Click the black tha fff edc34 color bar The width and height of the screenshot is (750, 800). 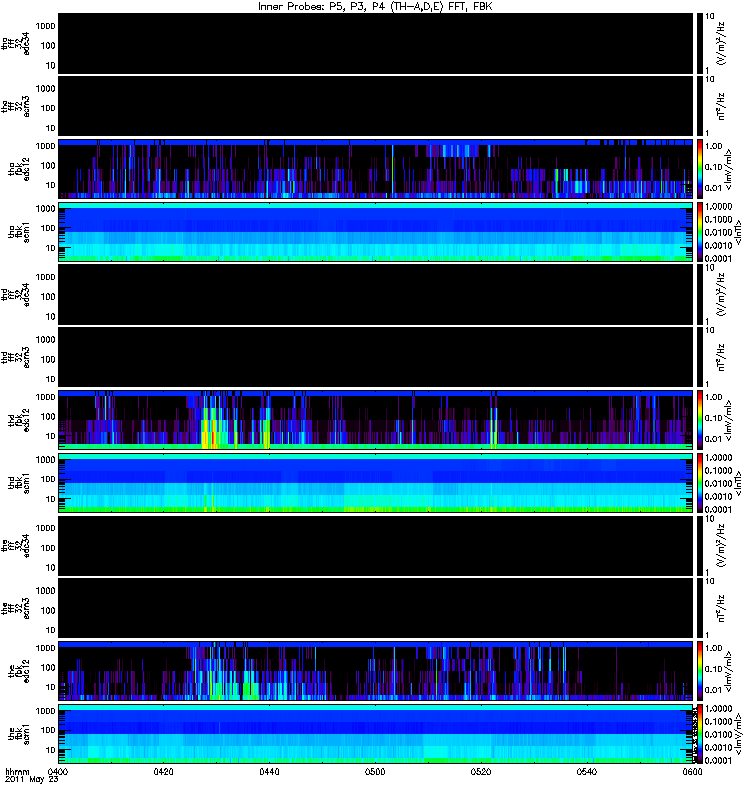coord(699,44)
